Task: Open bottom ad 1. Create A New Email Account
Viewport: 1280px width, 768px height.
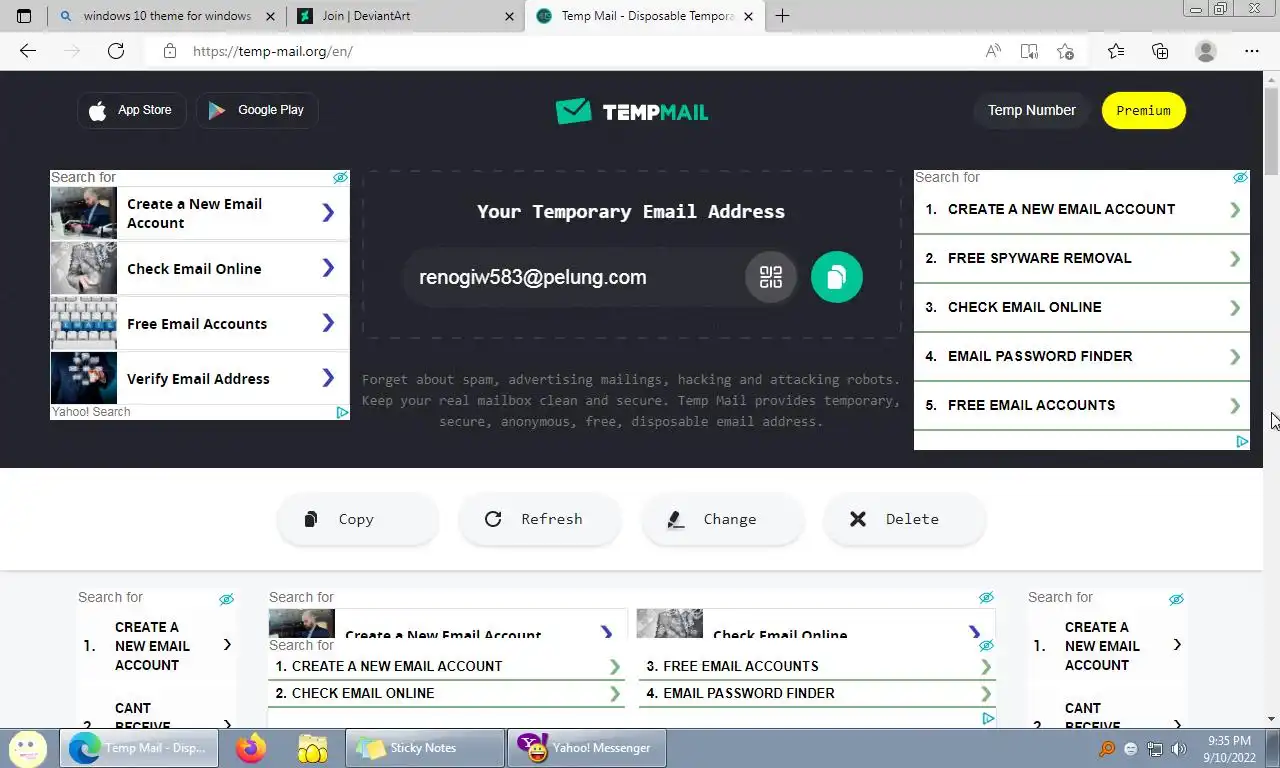Action: pyautogui.click(x=446, y=666)
